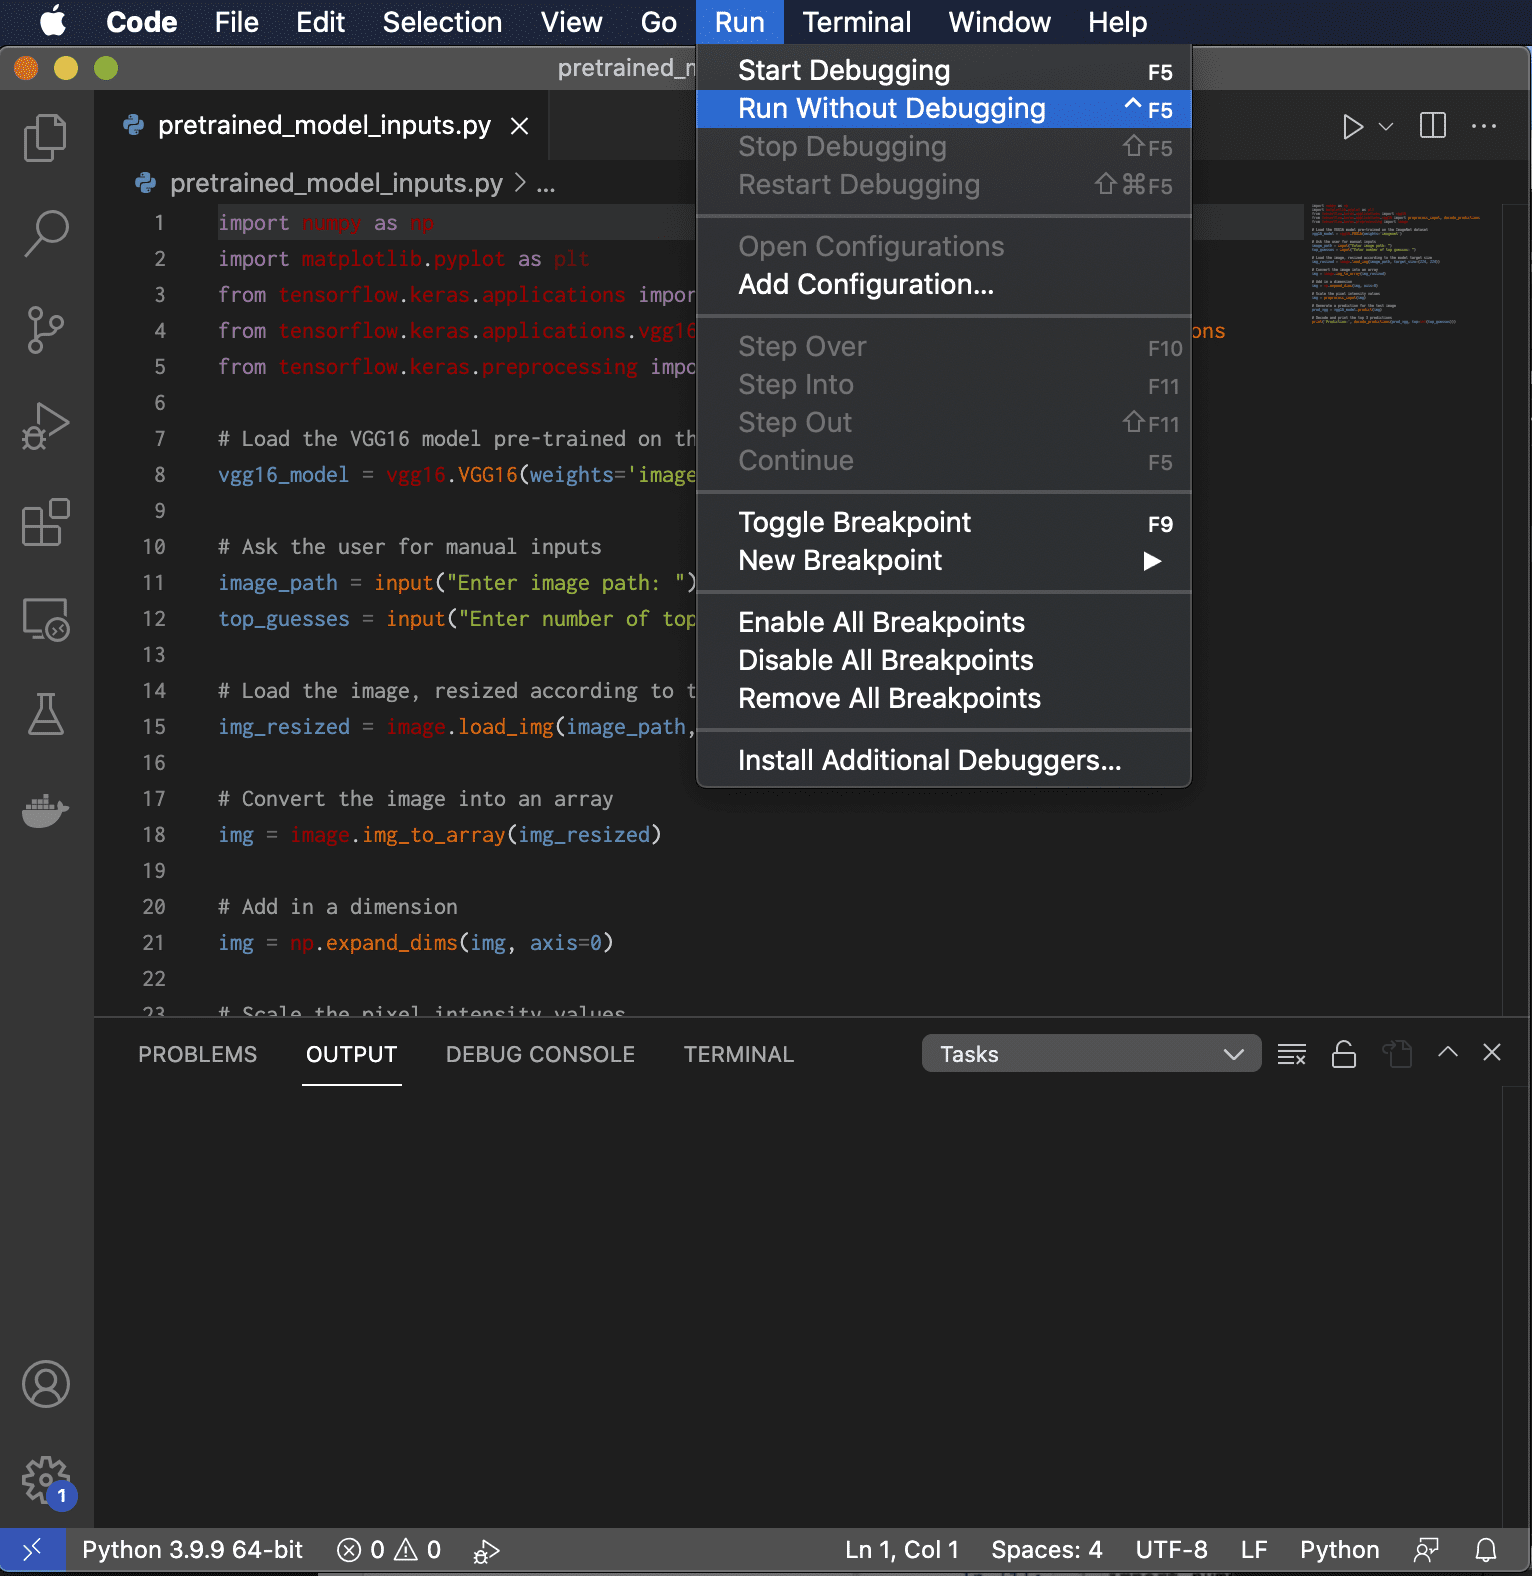
Task: Click Python 3.9.9 64-bit interpreter selector
Action: [x=192, y=1550]
